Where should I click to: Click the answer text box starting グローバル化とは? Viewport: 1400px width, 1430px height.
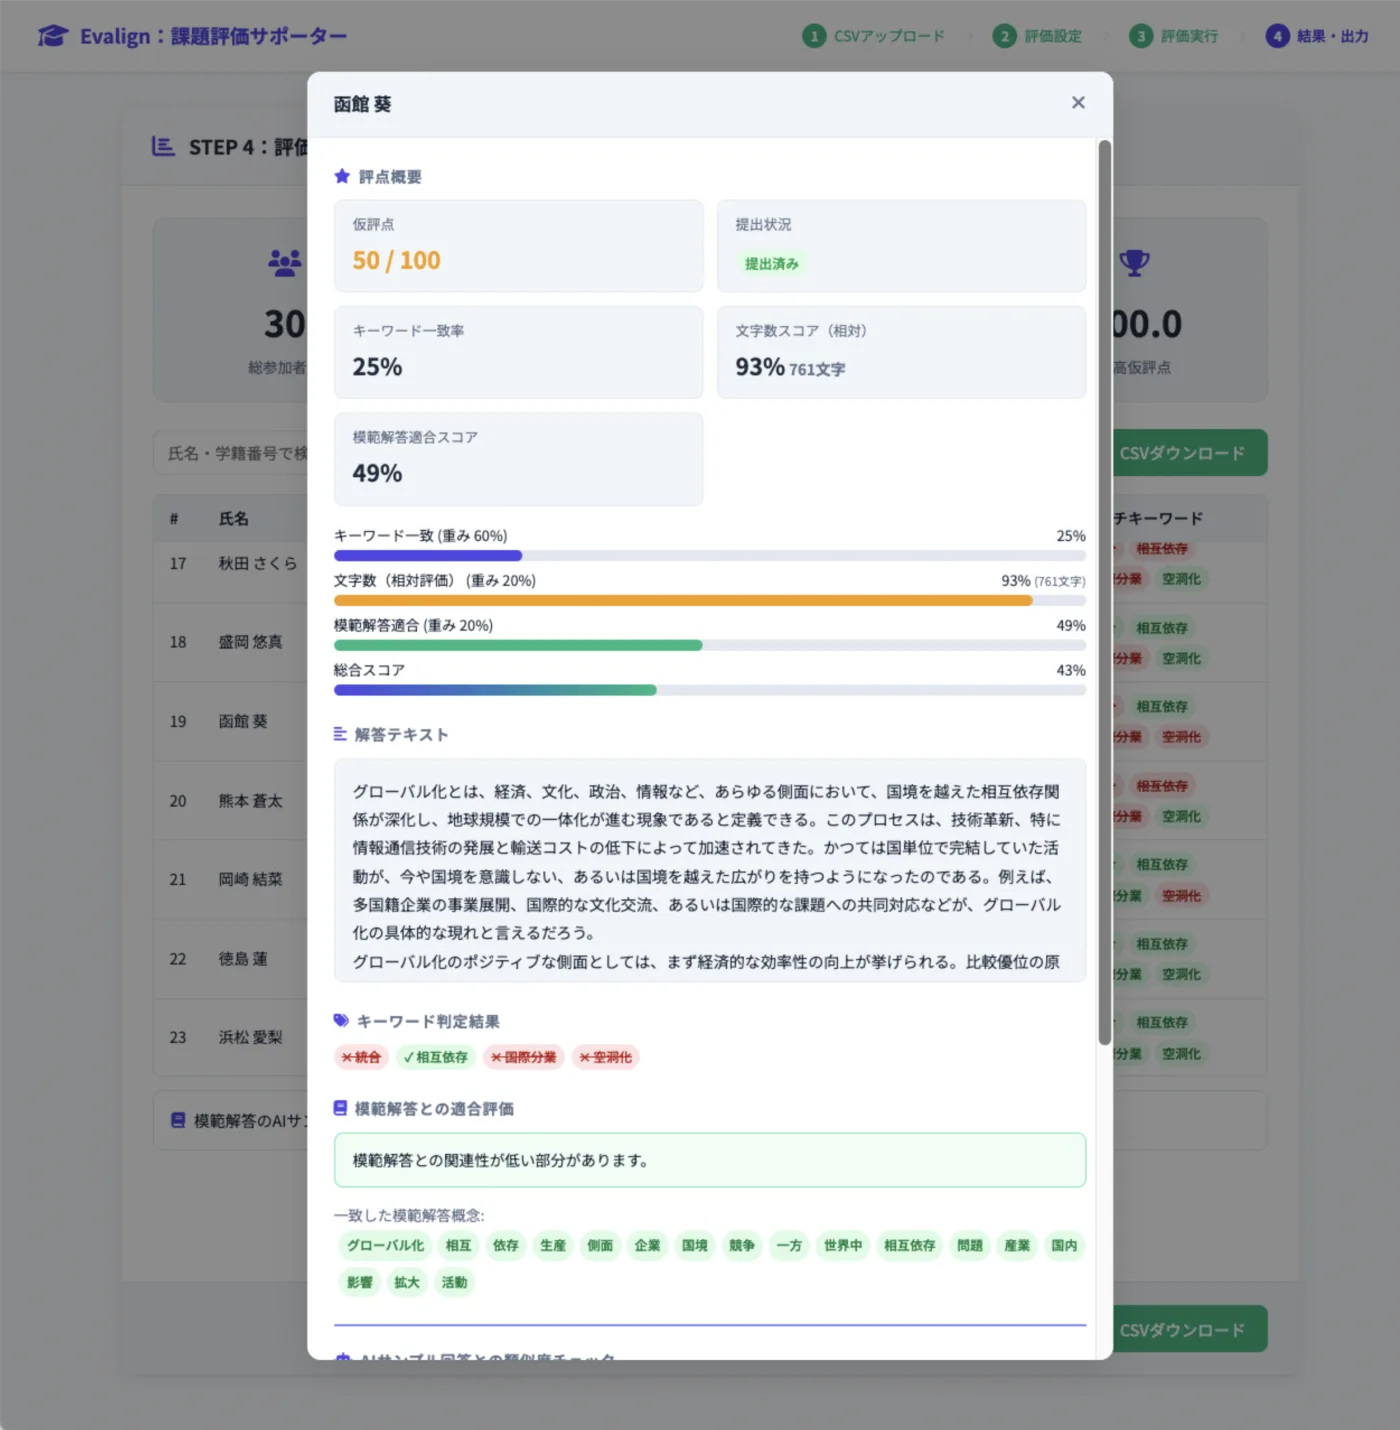click(x=709, y=870)
